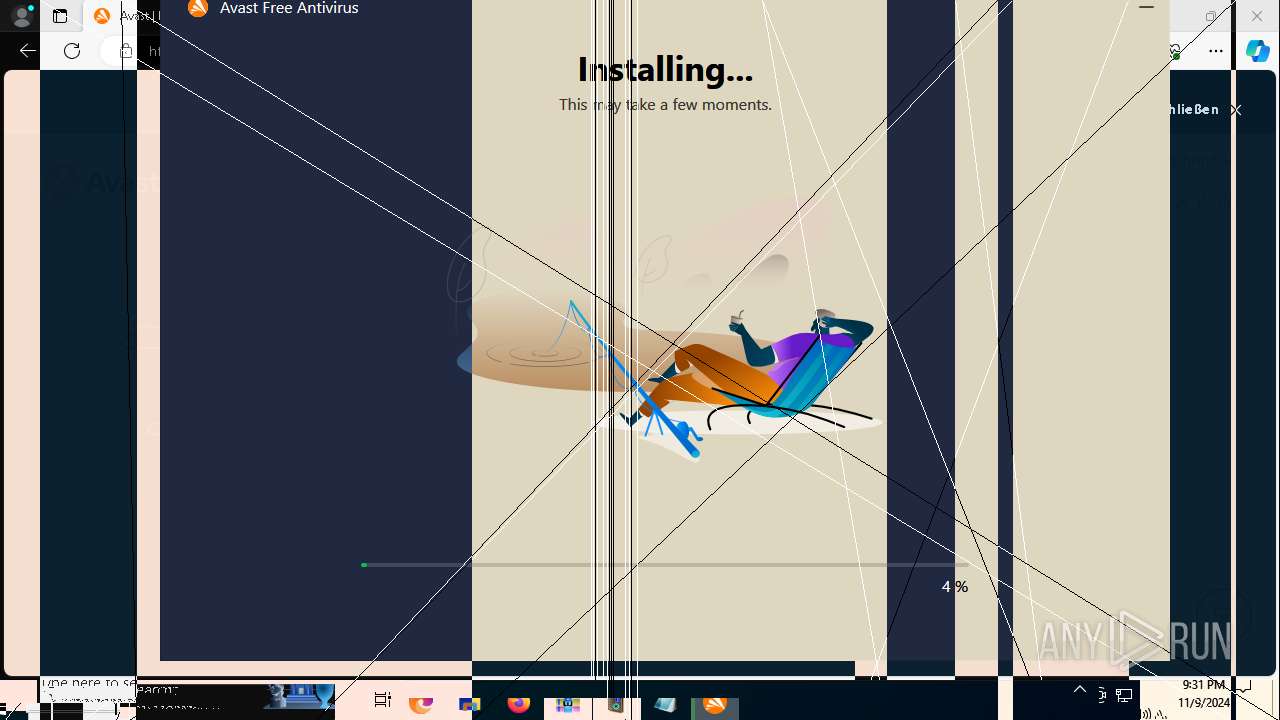
Task: Open Firefox from the taskbar
Action: pyautogui.click(x=518, y=703)
